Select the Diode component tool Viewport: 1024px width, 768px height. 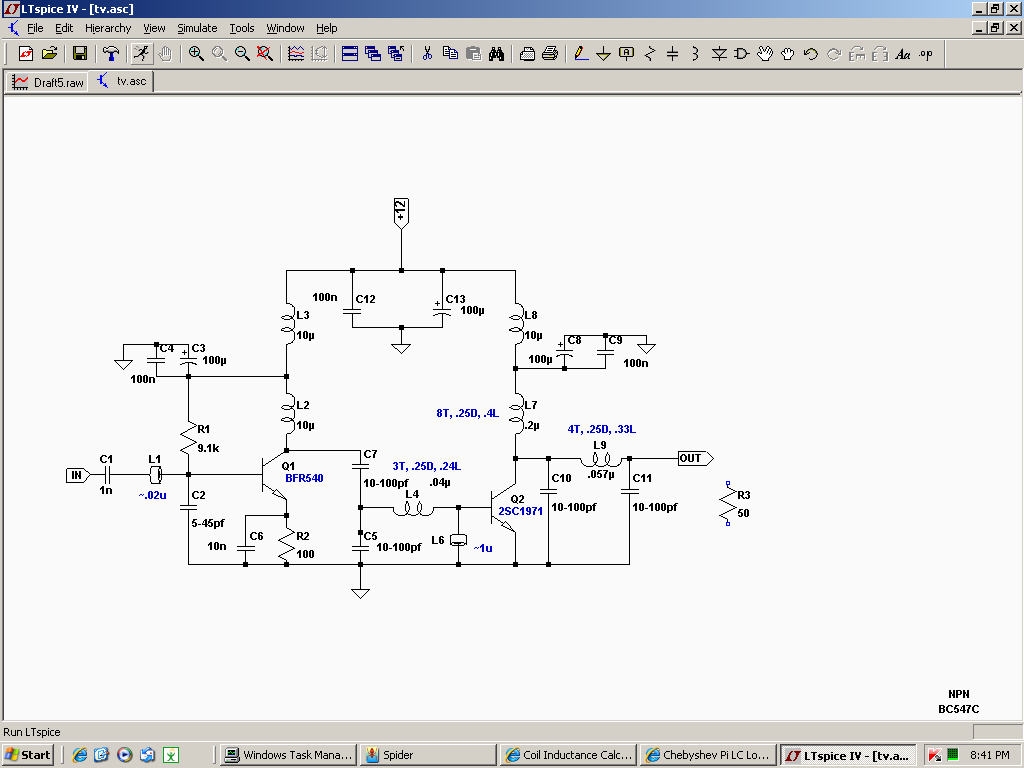point(719,54)
